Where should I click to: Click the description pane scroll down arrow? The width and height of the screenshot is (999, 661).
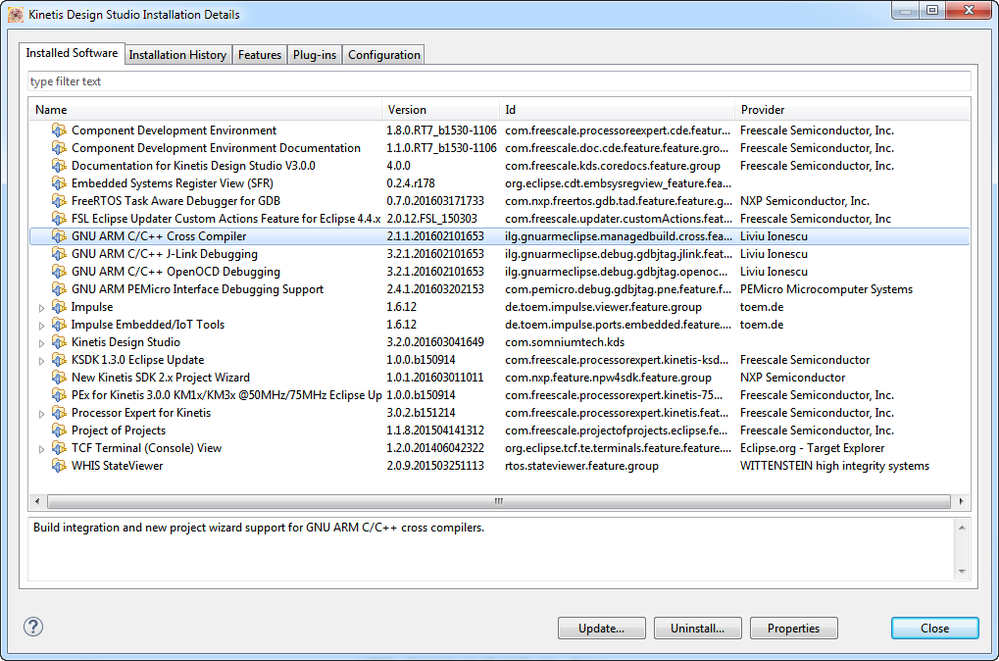(962, 572)
